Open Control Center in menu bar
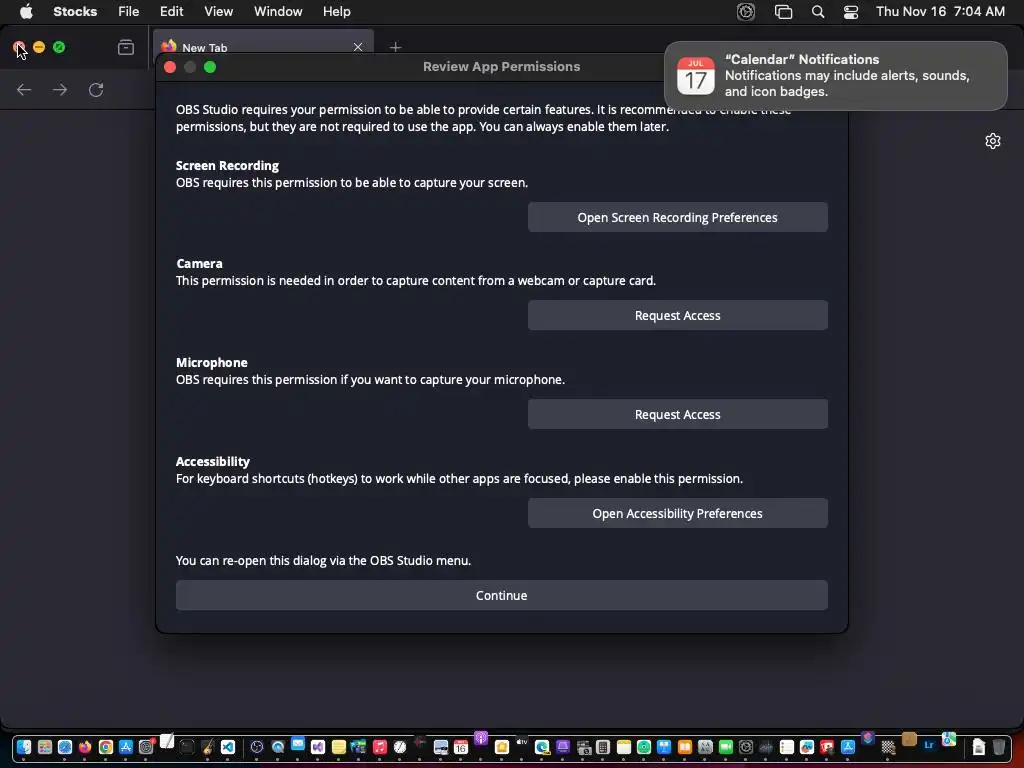Image resolution: width=1024 pixels, height=768 pixels. (x=851, y=12)
